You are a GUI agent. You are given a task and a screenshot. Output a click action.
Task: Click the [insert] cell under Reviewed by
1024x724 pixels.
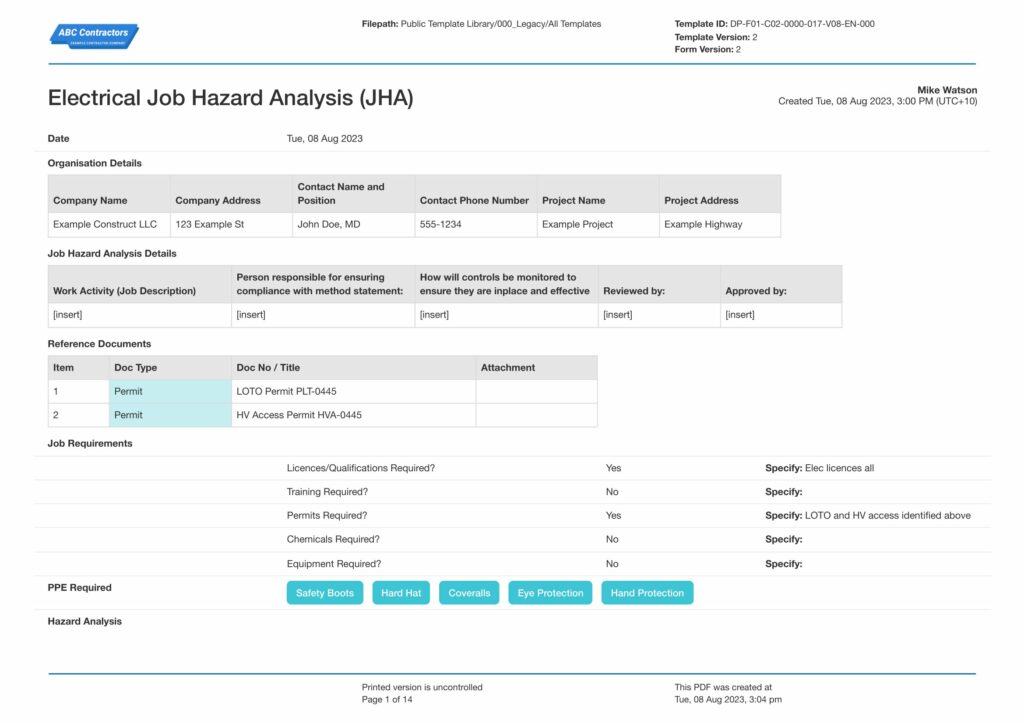tap(659, 315)
